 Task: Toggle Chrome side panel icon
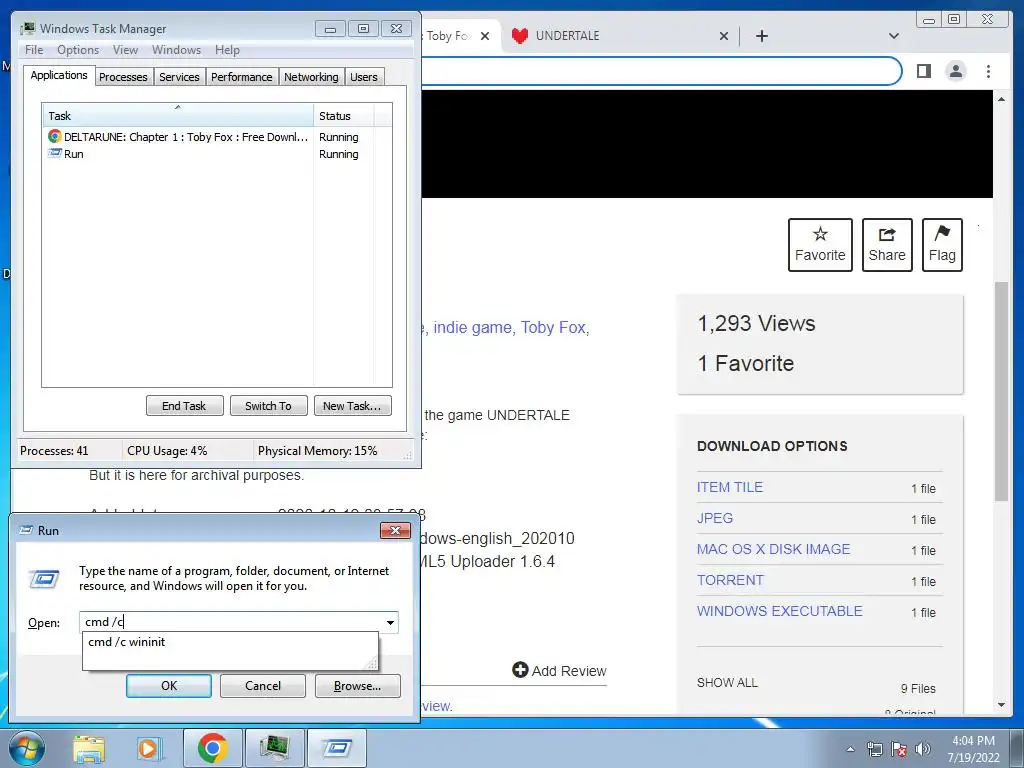pos(923,71)
